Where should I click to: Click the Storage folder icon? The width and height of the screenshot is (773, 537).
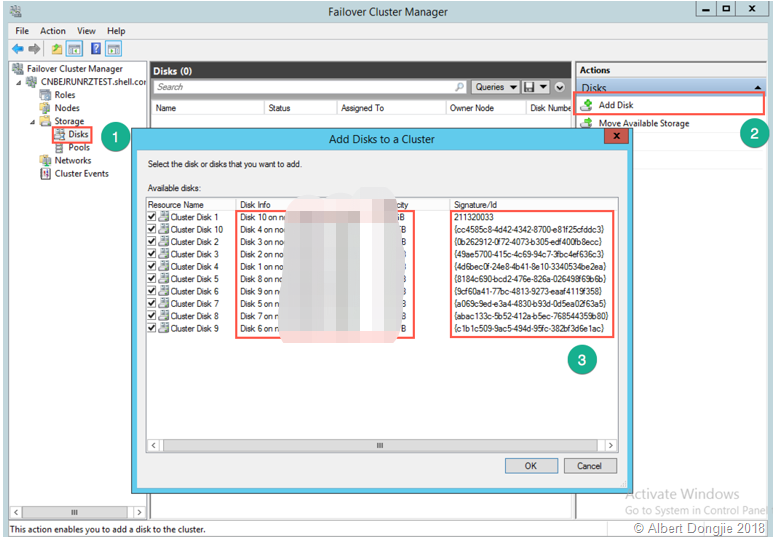click(x=45, y=121)
